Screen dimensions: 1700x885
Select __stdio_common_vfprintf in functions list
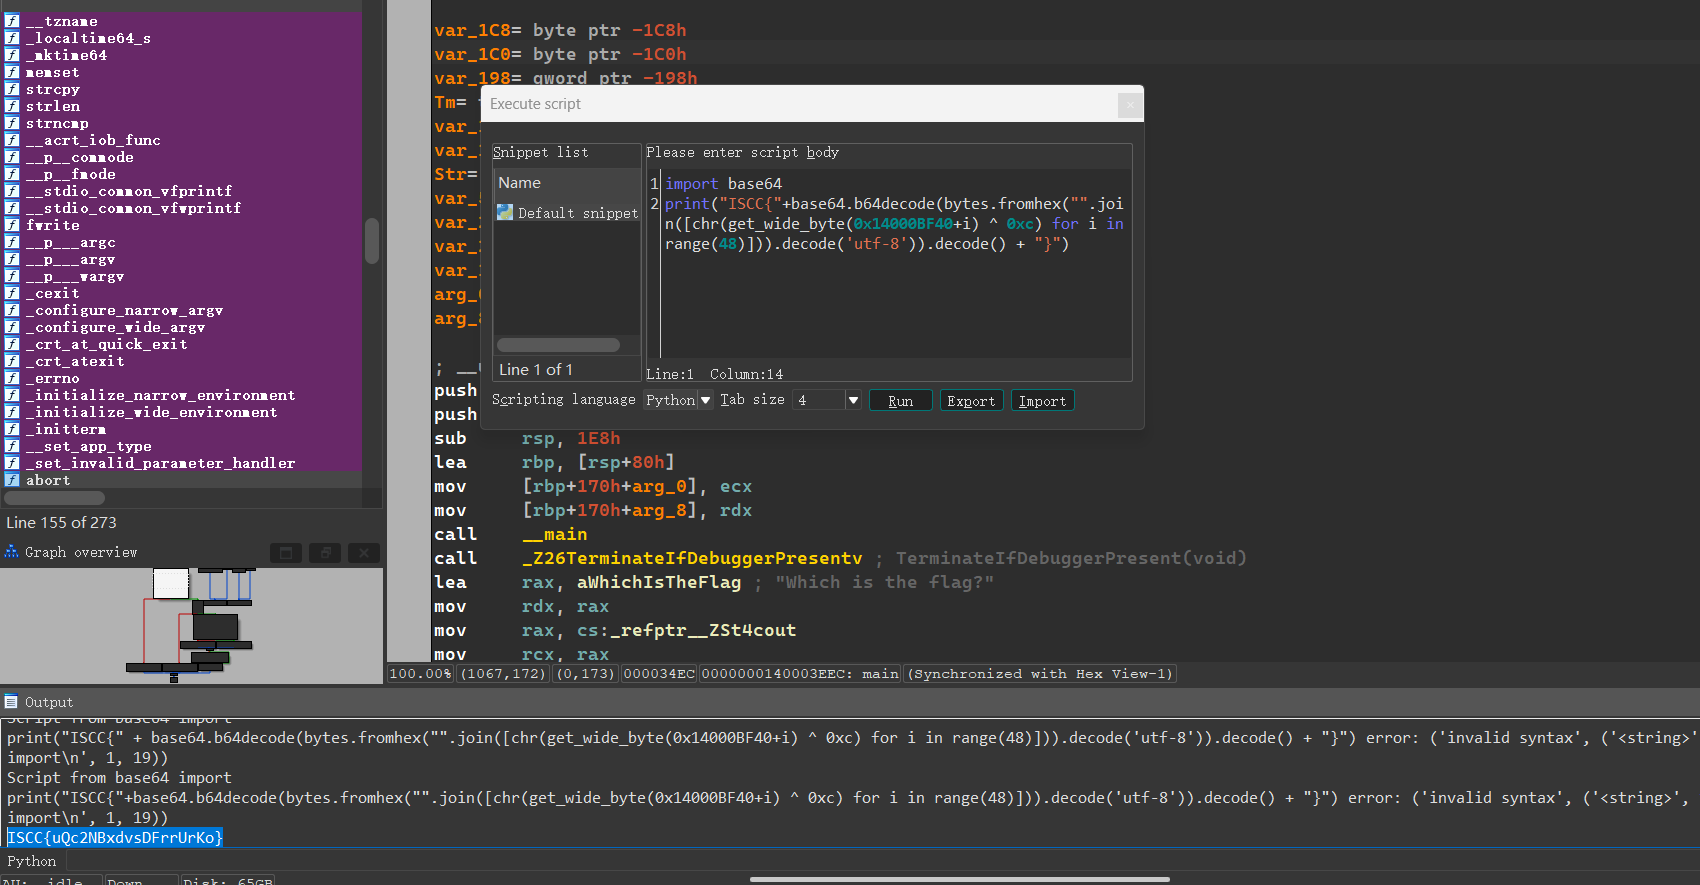tap(129, 191)
